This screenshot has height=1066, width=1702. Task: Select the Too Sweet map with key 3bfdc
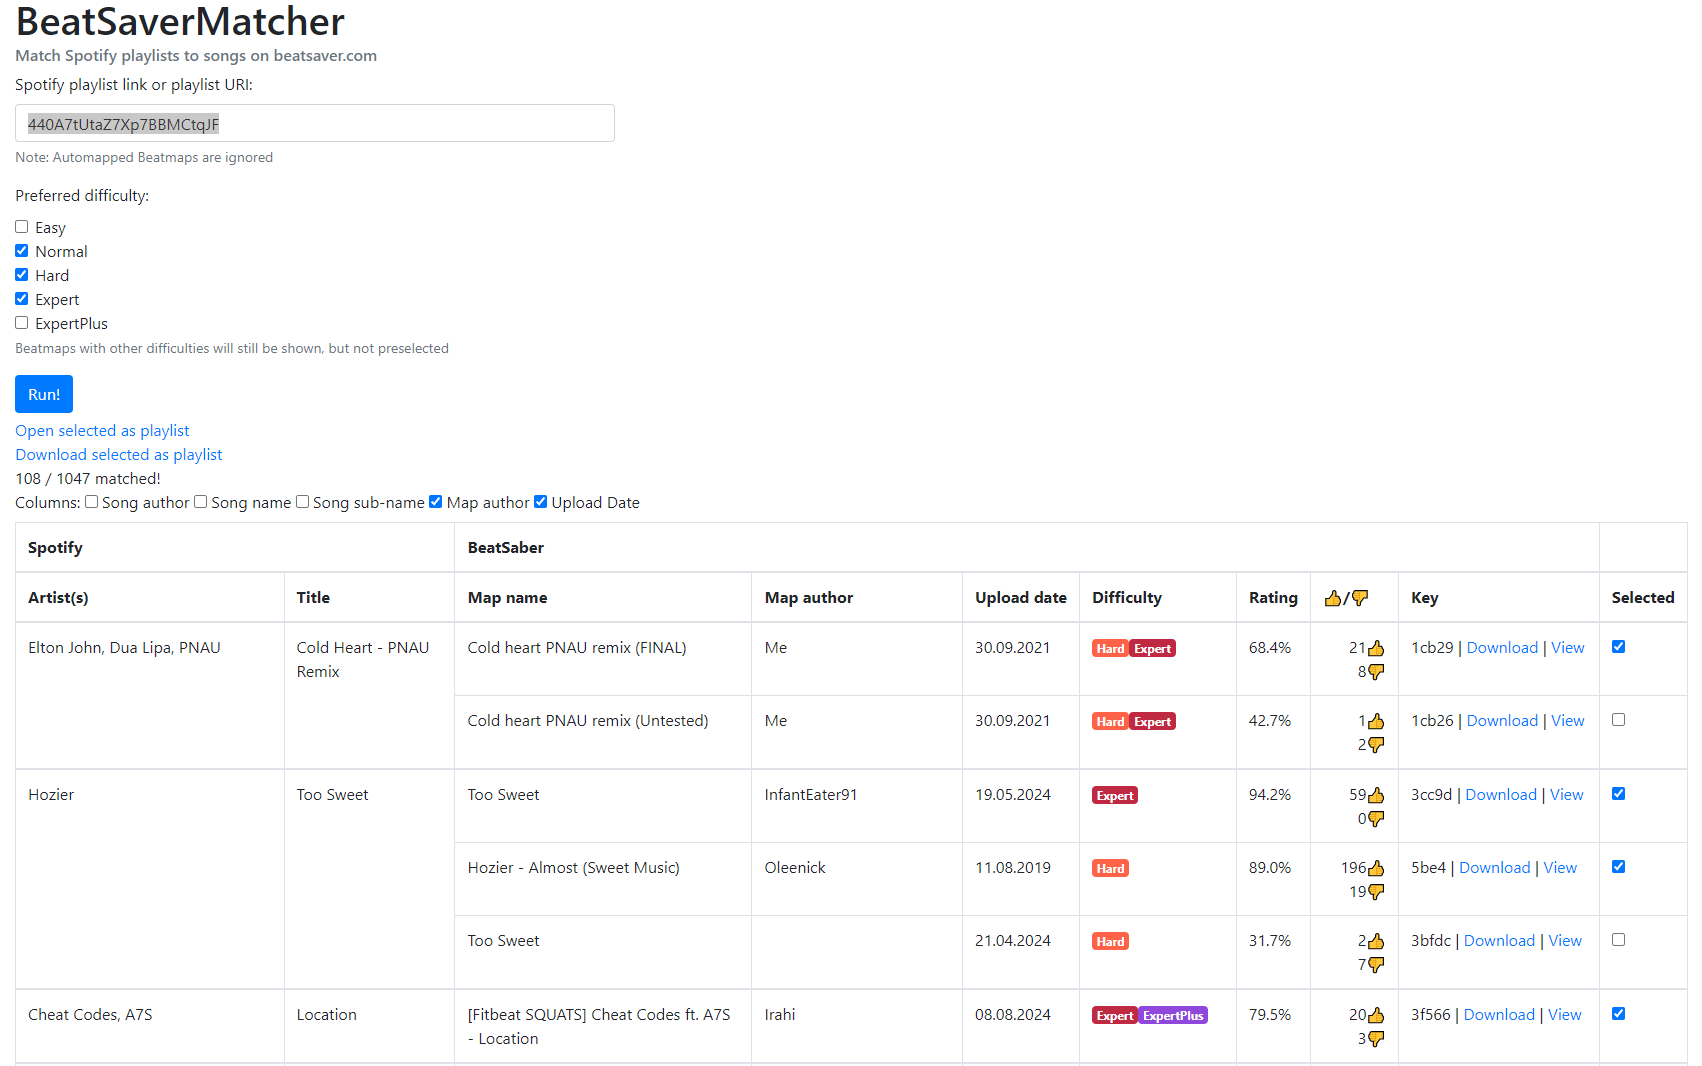coord(1618,940)
